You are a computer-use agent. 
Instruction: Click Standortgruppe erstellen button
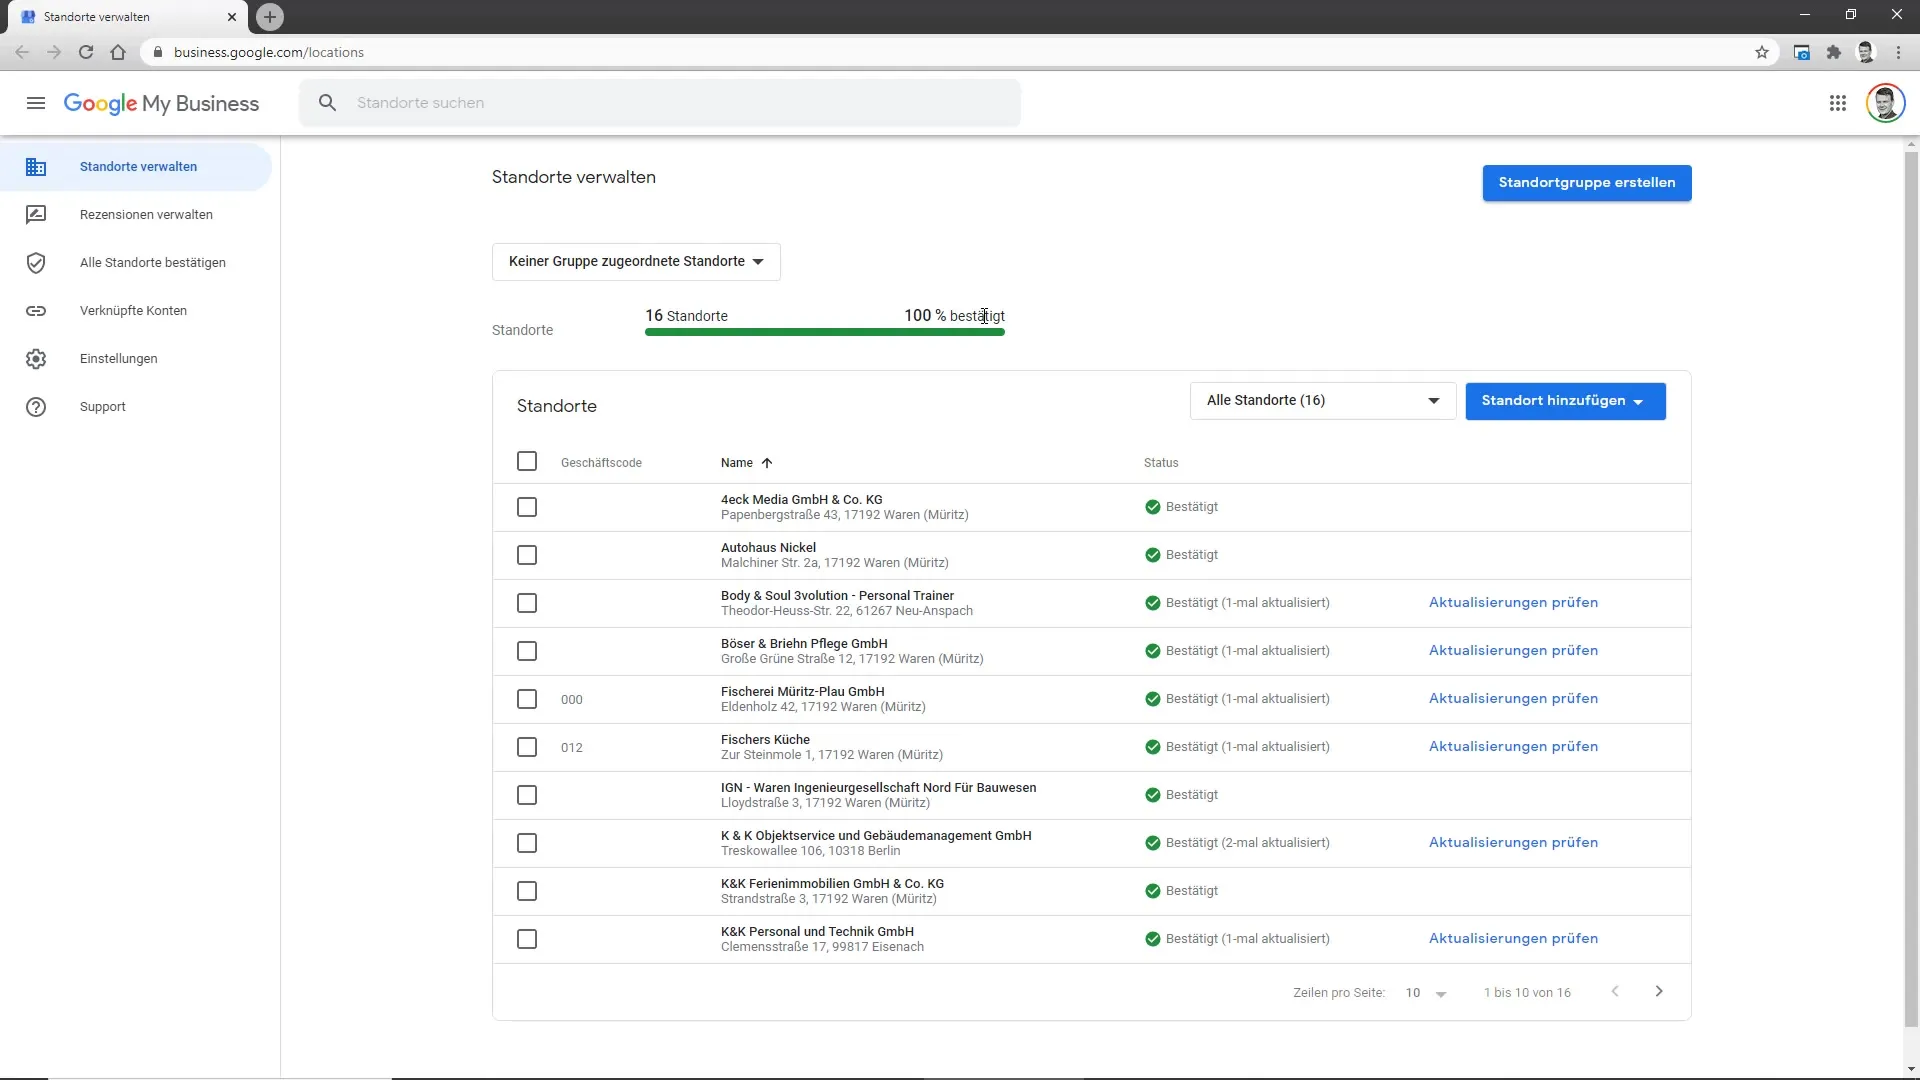[x=1586, y=183]
